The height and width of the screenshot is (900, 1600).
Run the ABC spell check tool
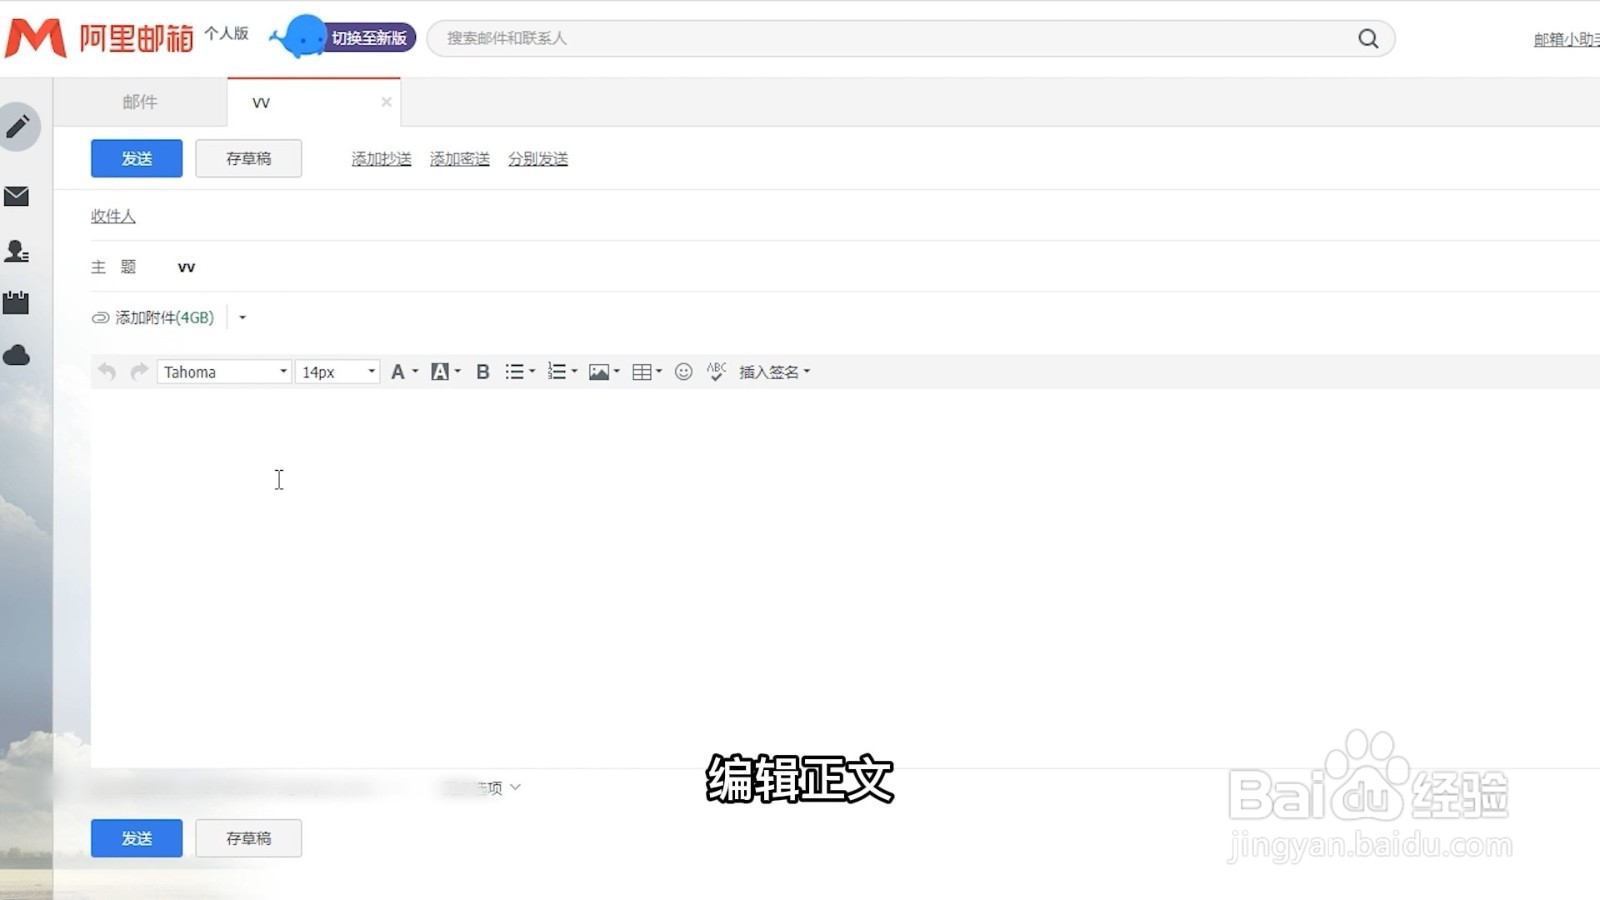point(716,371)
